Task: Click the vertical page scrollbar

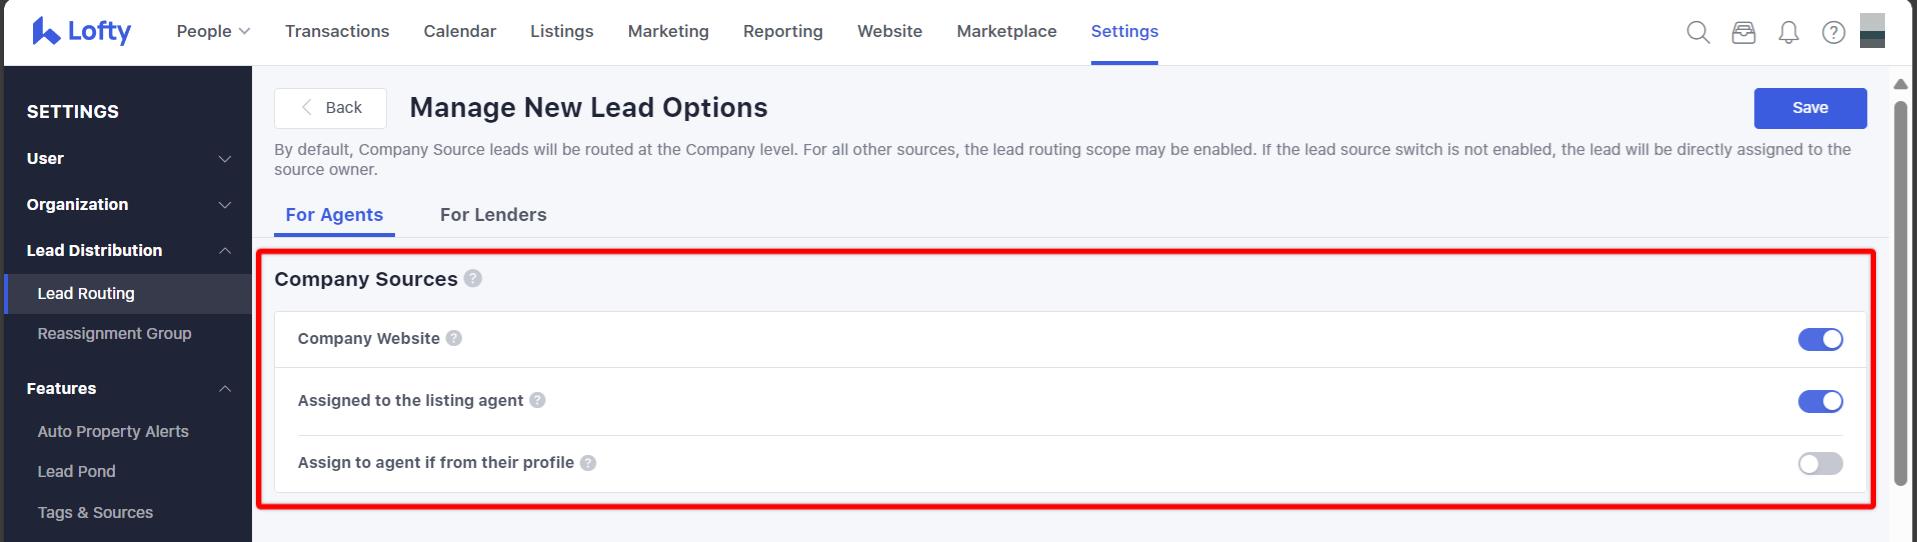Action: point(1900,290)
